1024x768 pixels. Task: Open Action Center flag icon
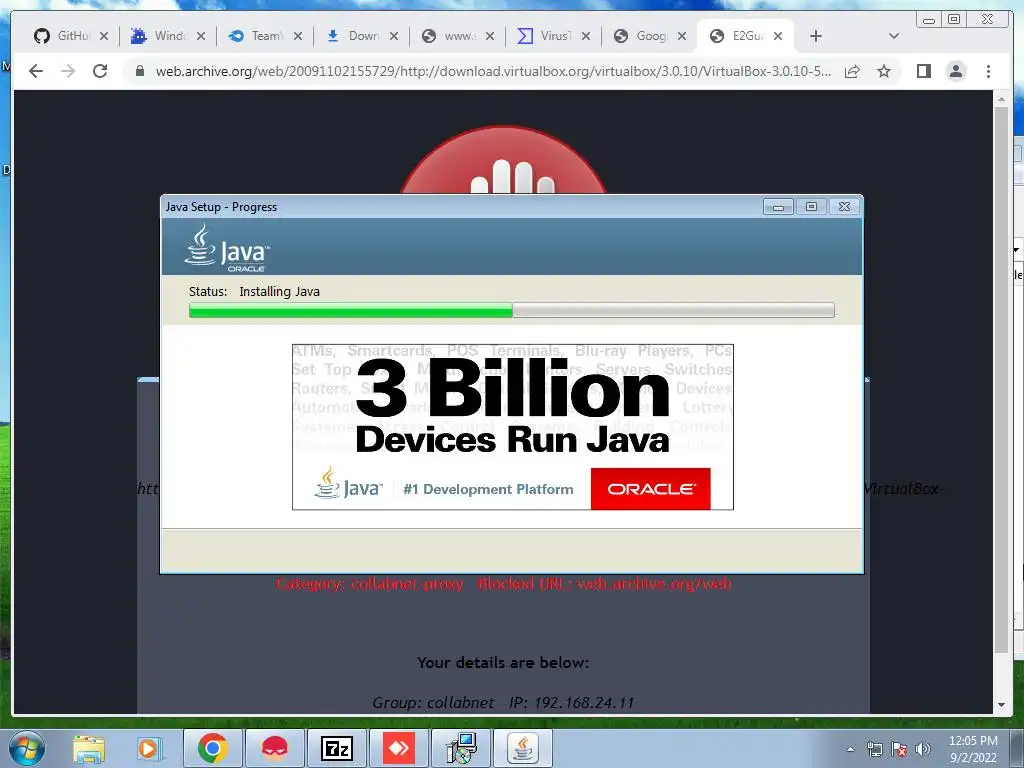(899, 749)
